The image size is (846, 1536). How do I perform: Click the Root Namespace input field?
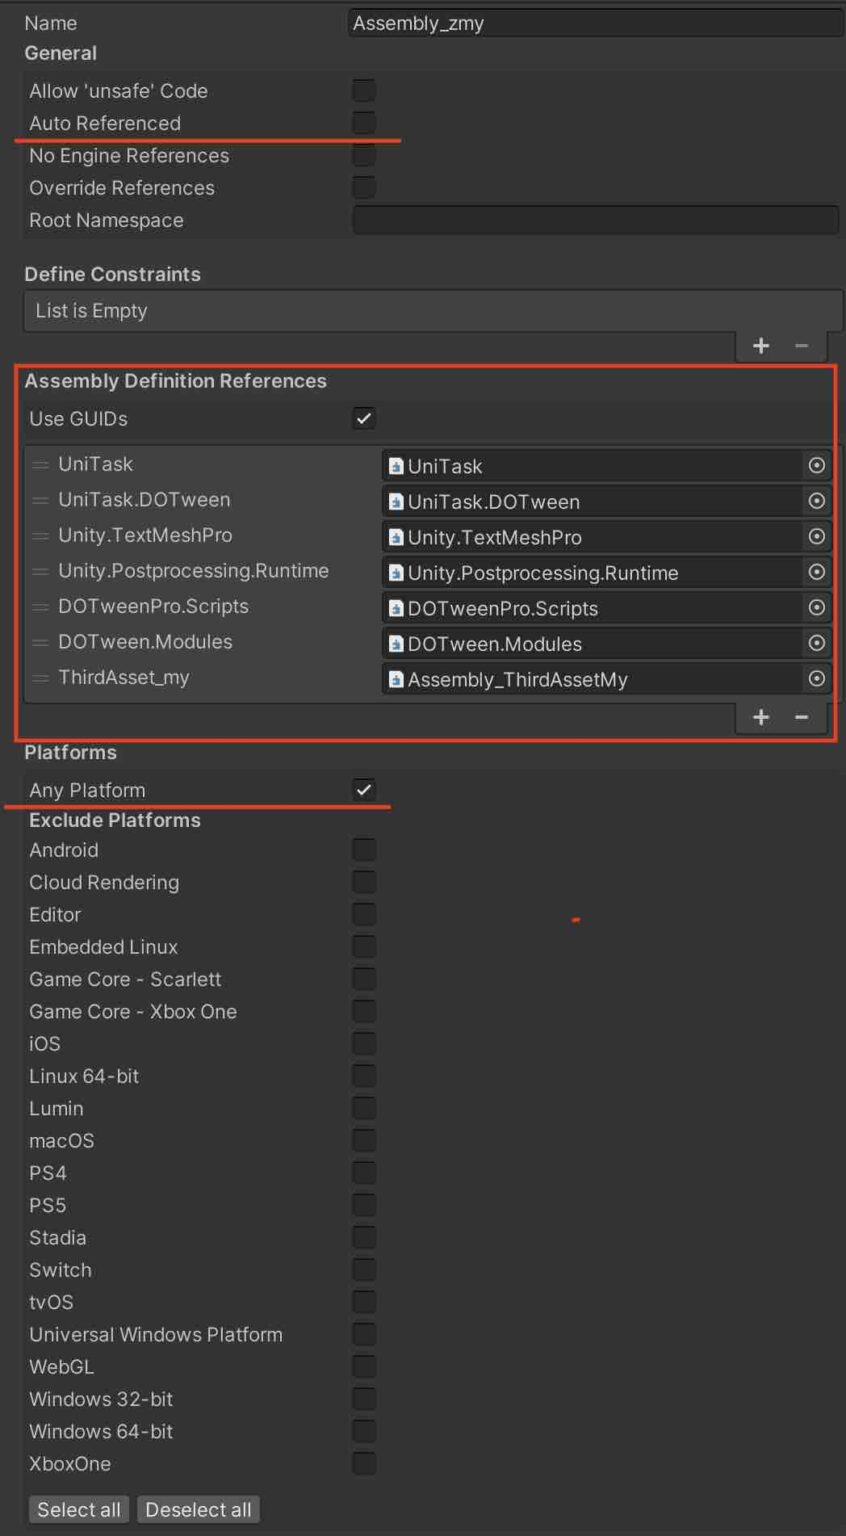[595, 220]
